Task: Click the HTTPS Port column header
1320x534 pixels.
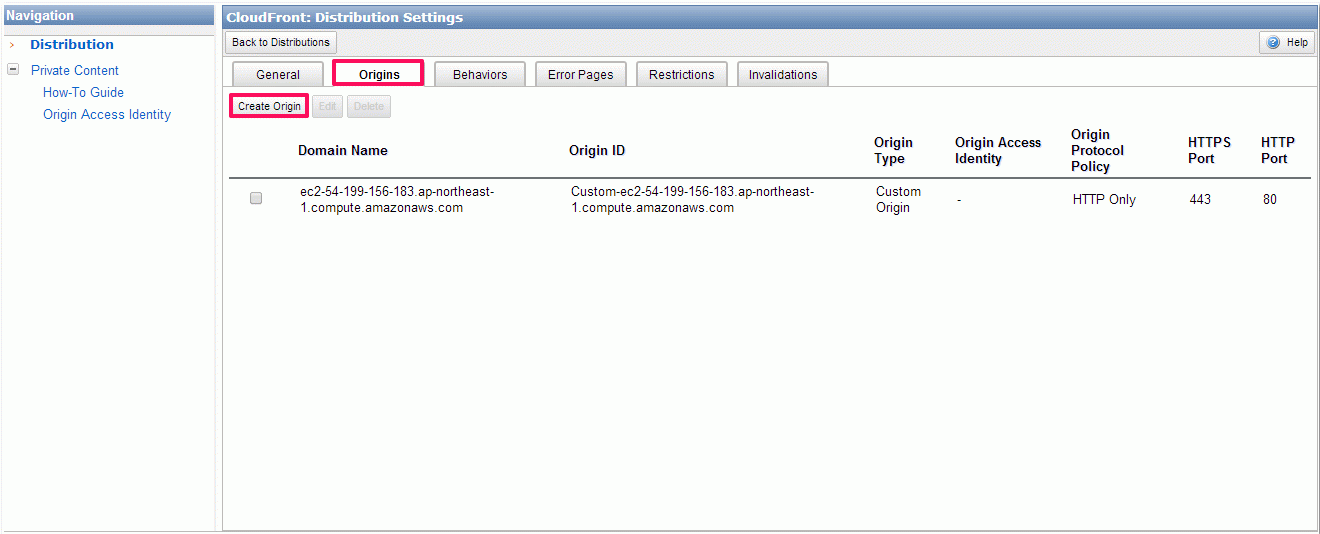Action: coord(1209,151)
